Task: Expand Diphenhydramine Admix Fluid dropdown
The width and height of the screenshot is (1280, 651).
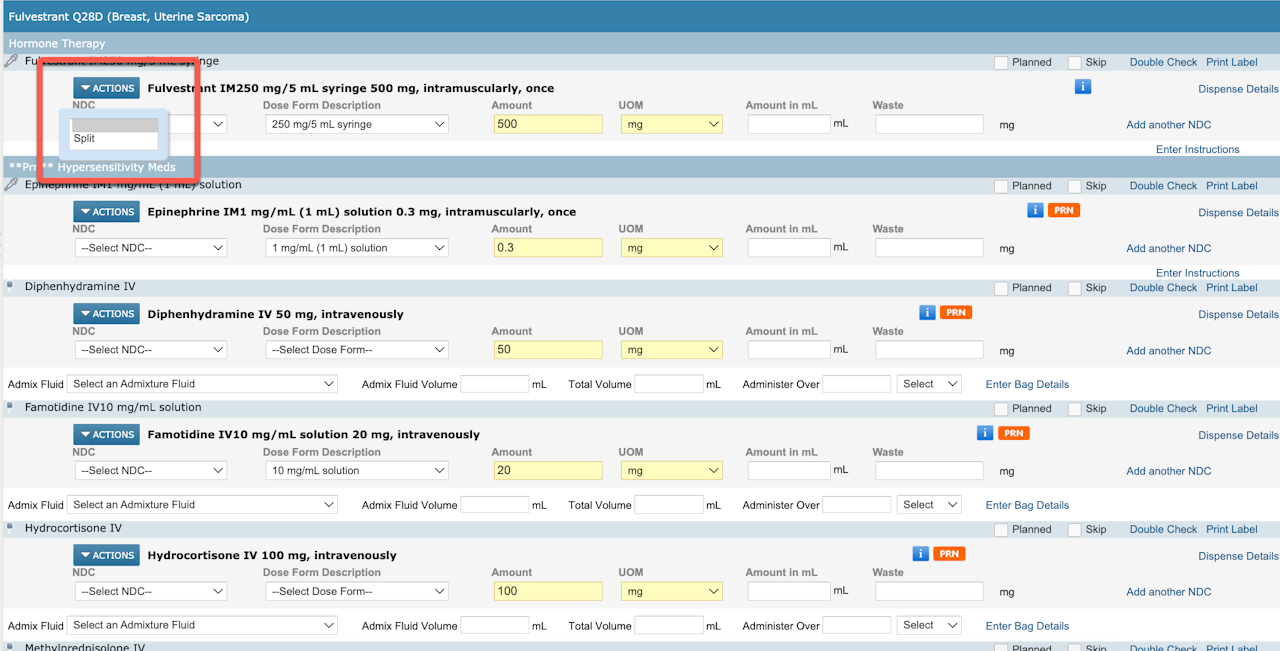Action: click(x=203, y=384)
